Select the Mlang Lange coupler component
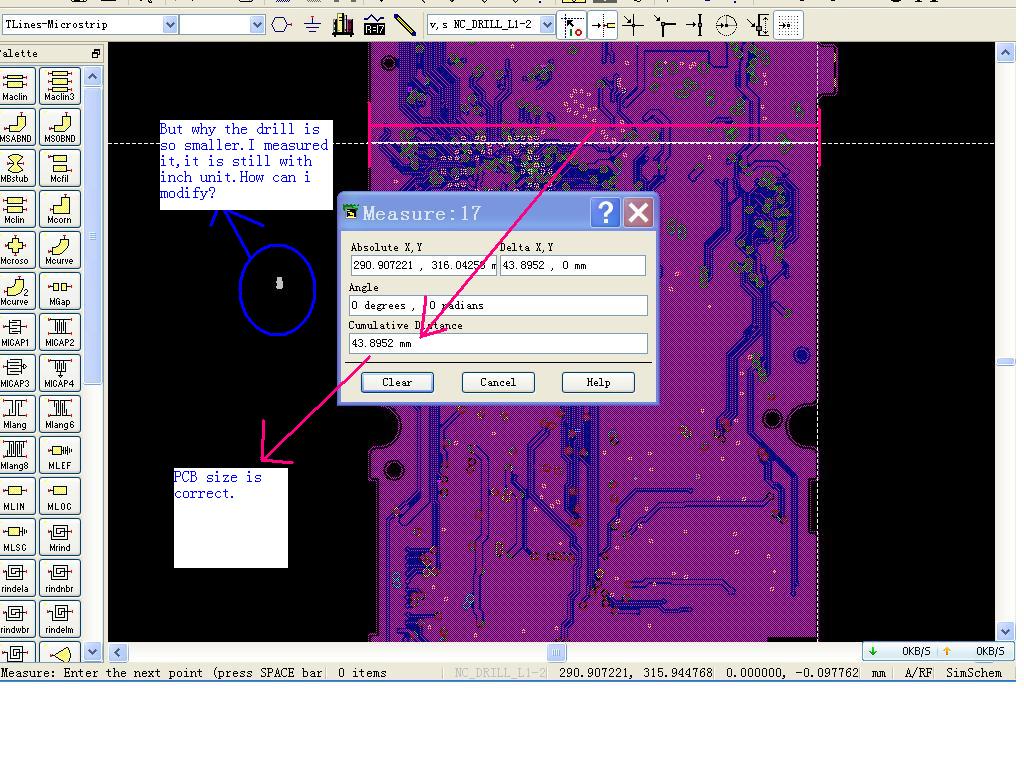Viewport: 1024px width, 768px height. point(16,415)
